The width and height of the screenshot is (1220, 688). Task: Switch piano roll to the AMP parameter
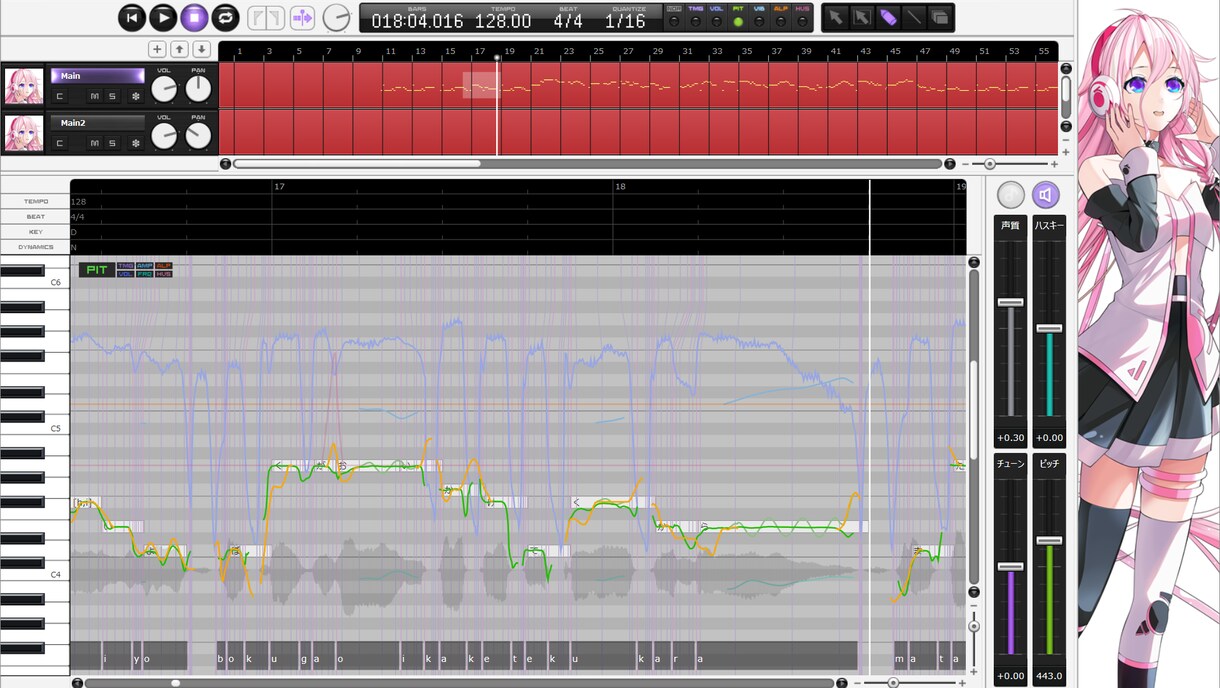click(x=144, y=266)
